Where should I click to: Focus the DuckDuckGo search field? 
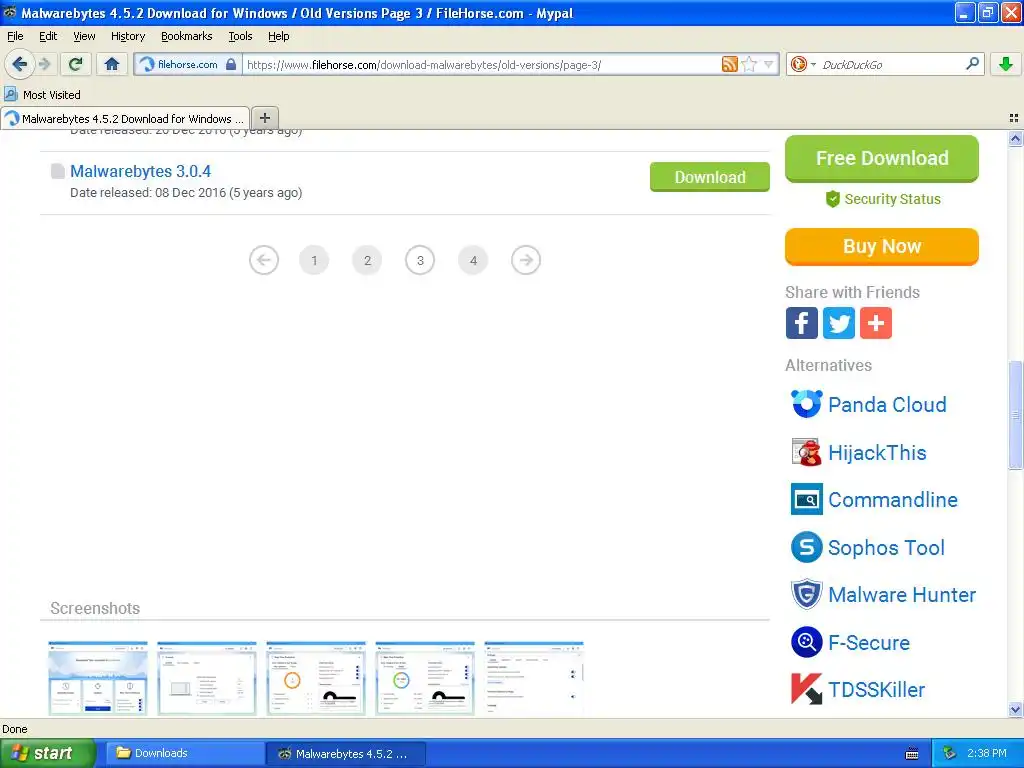pos(891,65)
